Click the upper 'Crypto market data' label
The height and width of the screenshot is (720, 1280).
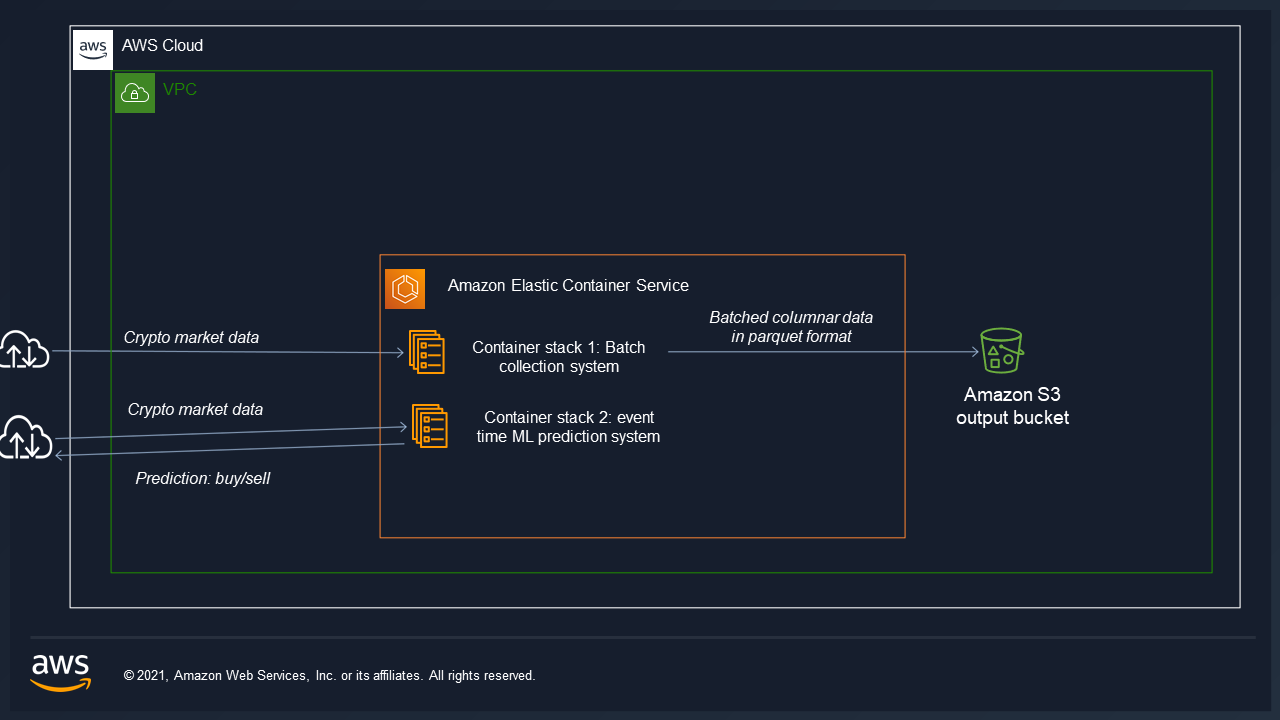[191, 338]
